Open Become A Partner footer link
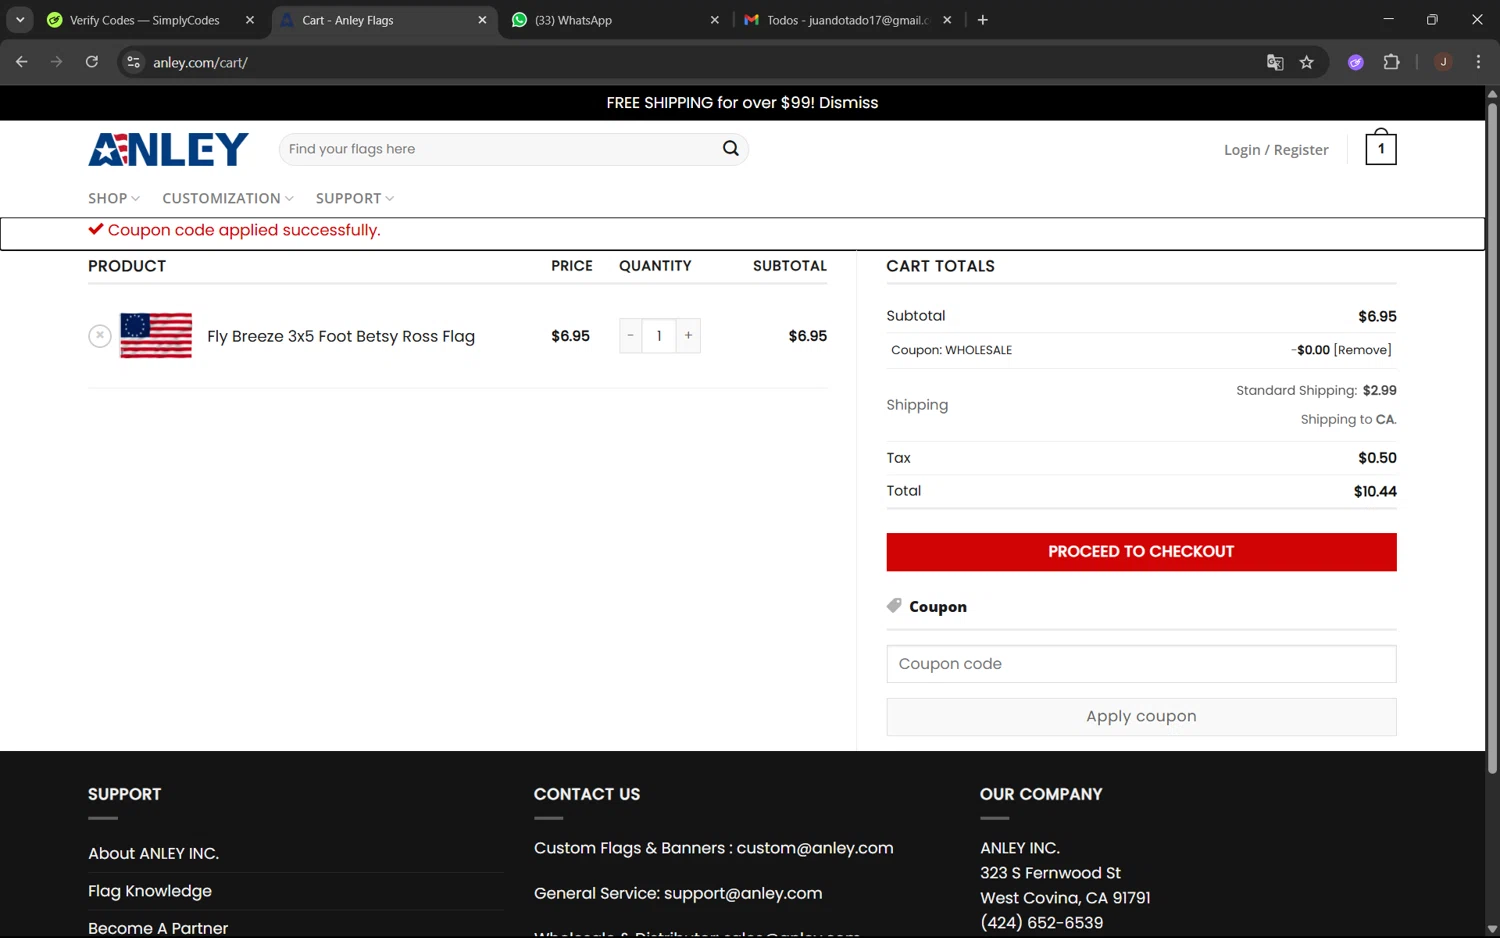Screen dimensions: 1500x938 (x=158, y=928)
